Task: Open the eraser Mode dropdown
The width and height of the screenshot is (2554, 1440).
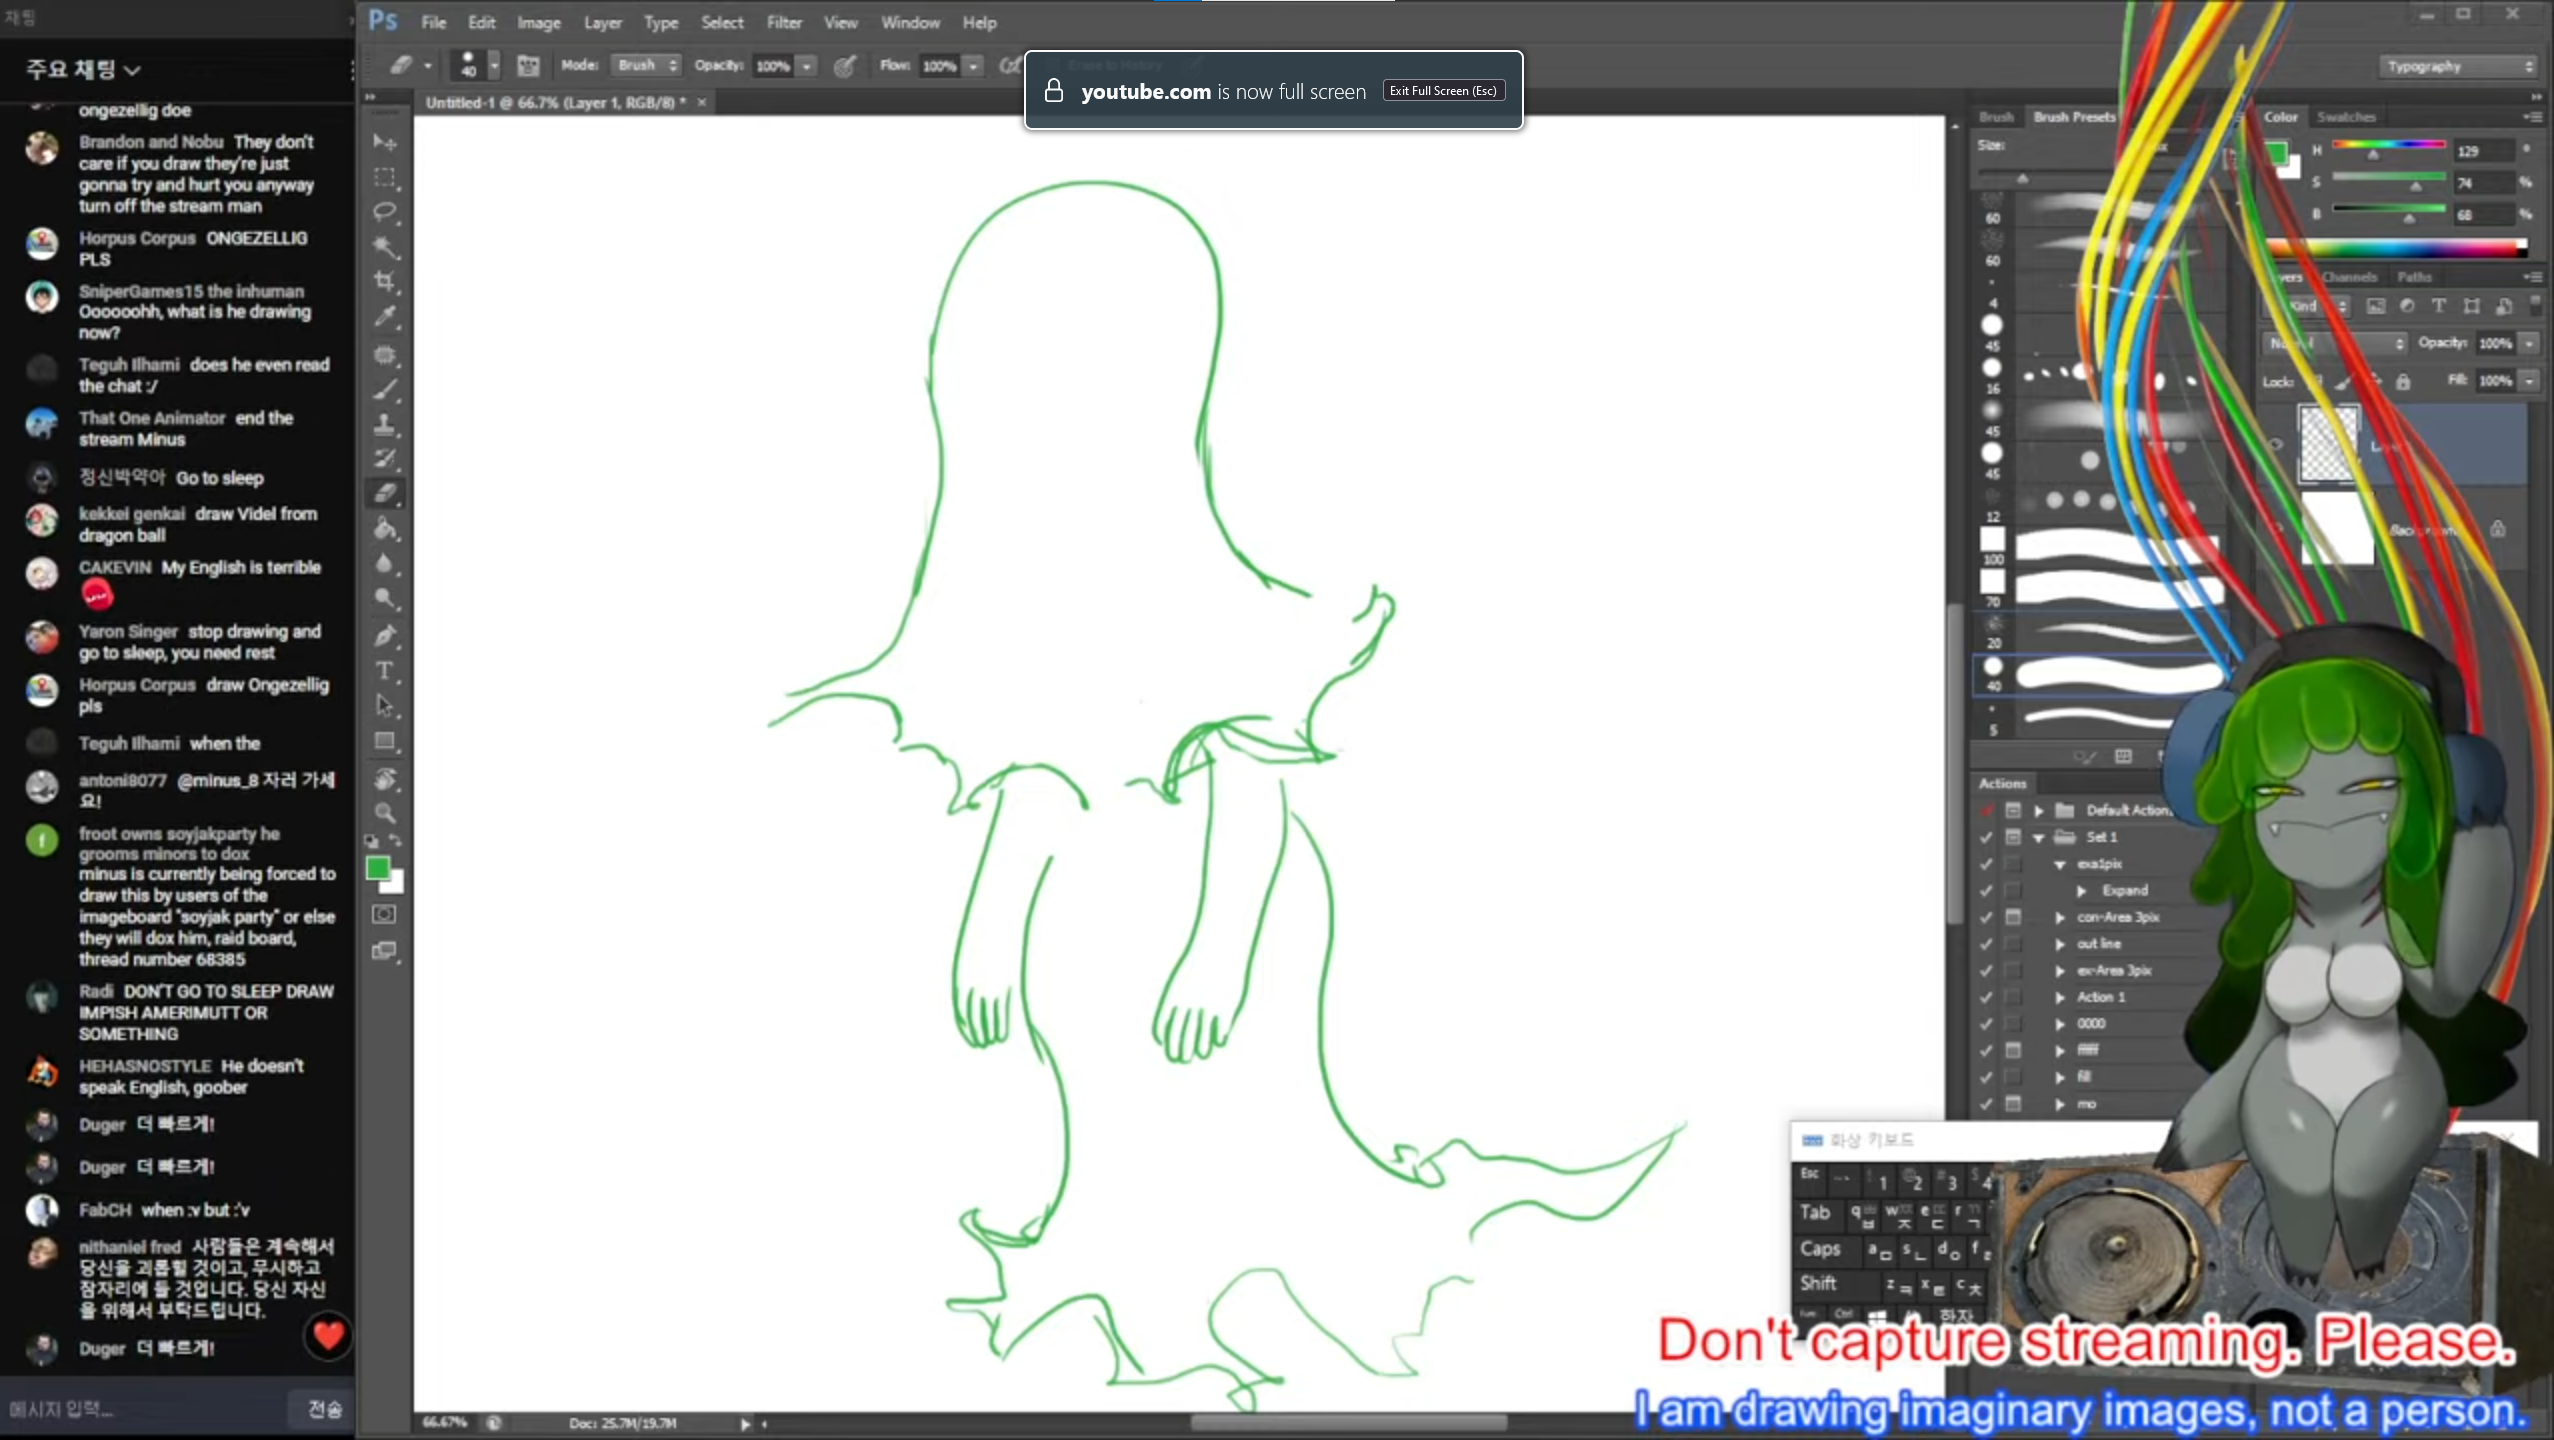Action: 646,66
